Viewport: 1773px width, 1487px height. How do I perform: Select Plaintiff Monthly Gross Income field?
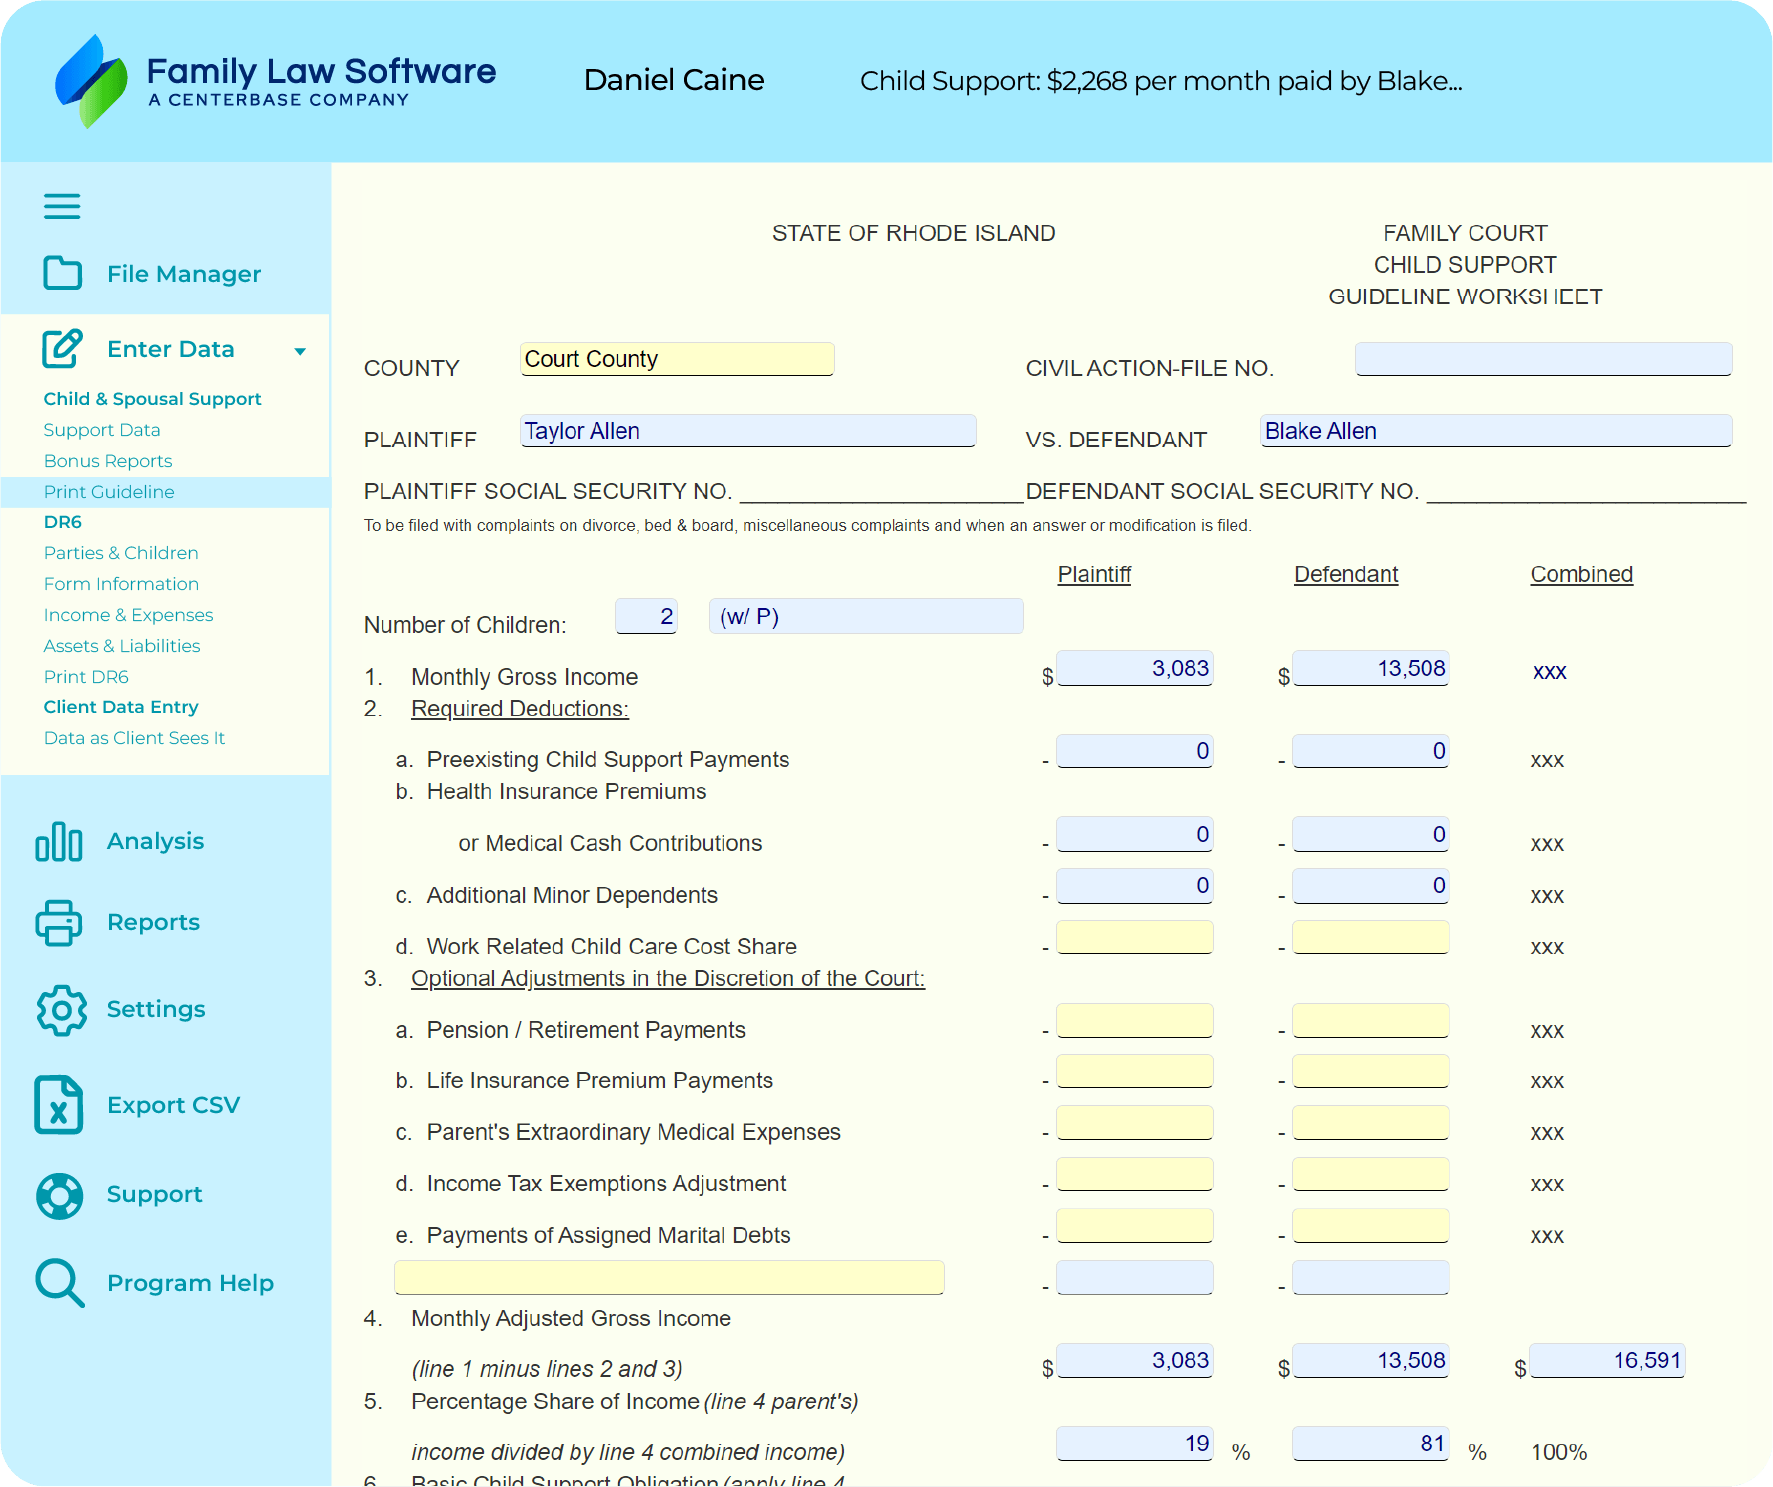1135,668
